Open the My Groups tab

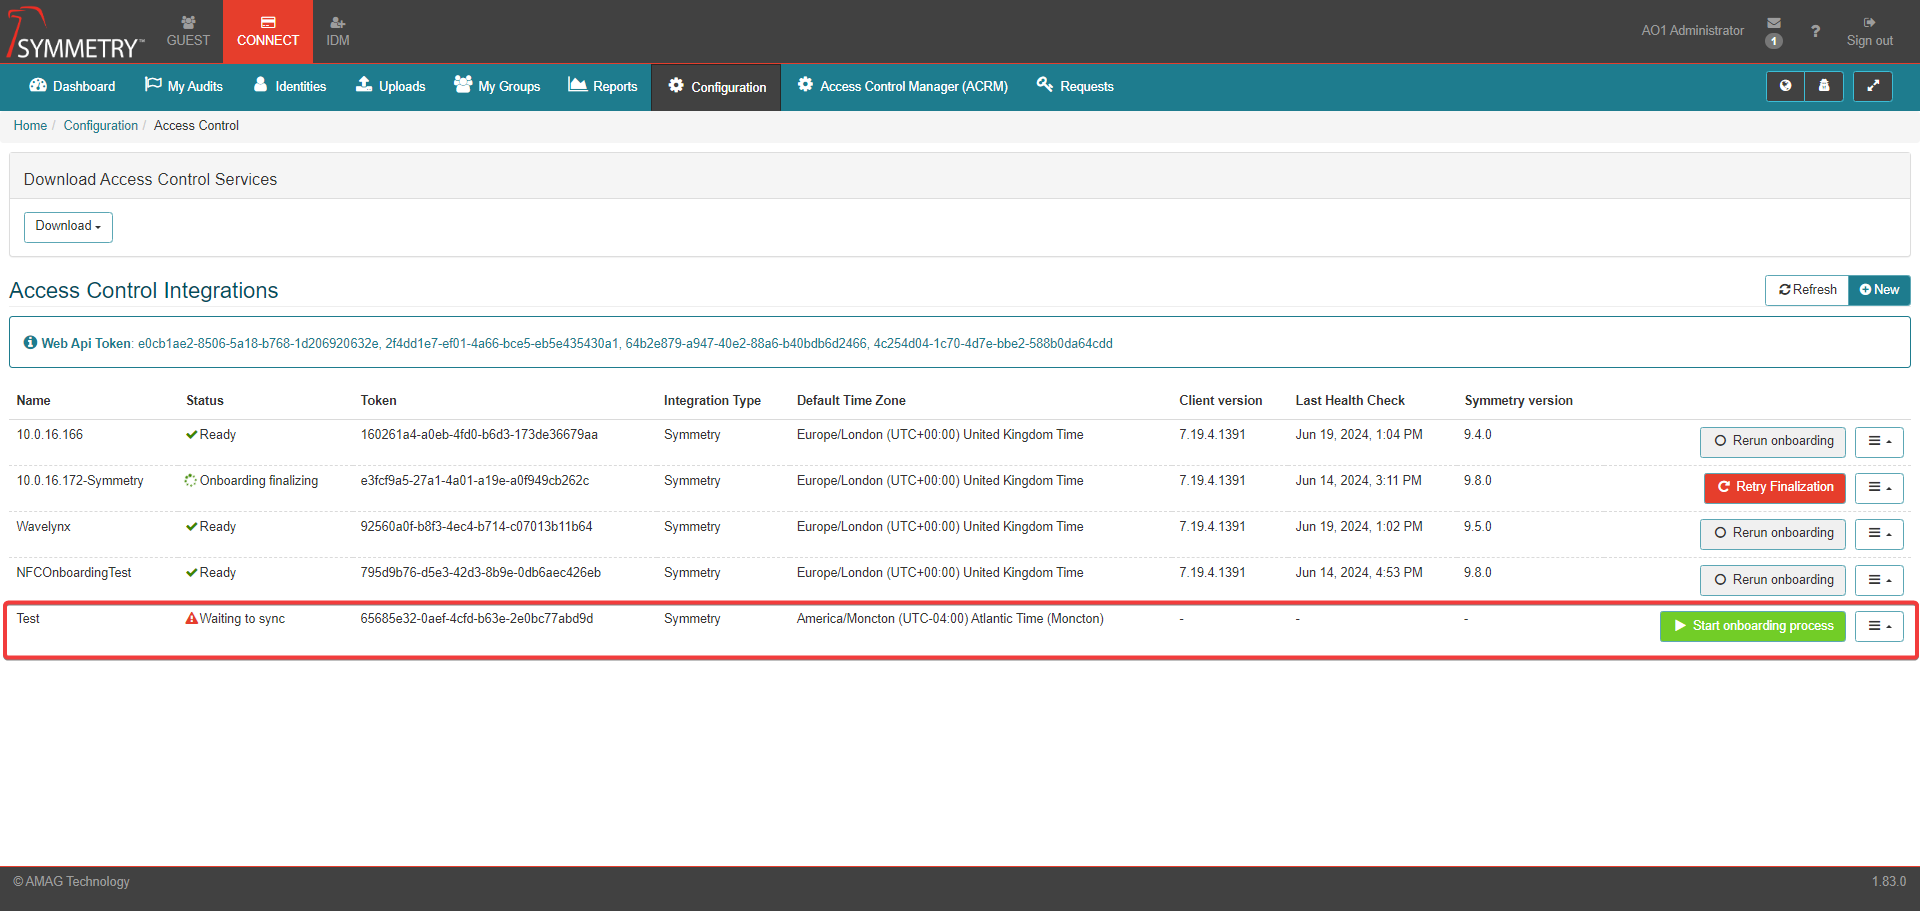click(497, 86)
